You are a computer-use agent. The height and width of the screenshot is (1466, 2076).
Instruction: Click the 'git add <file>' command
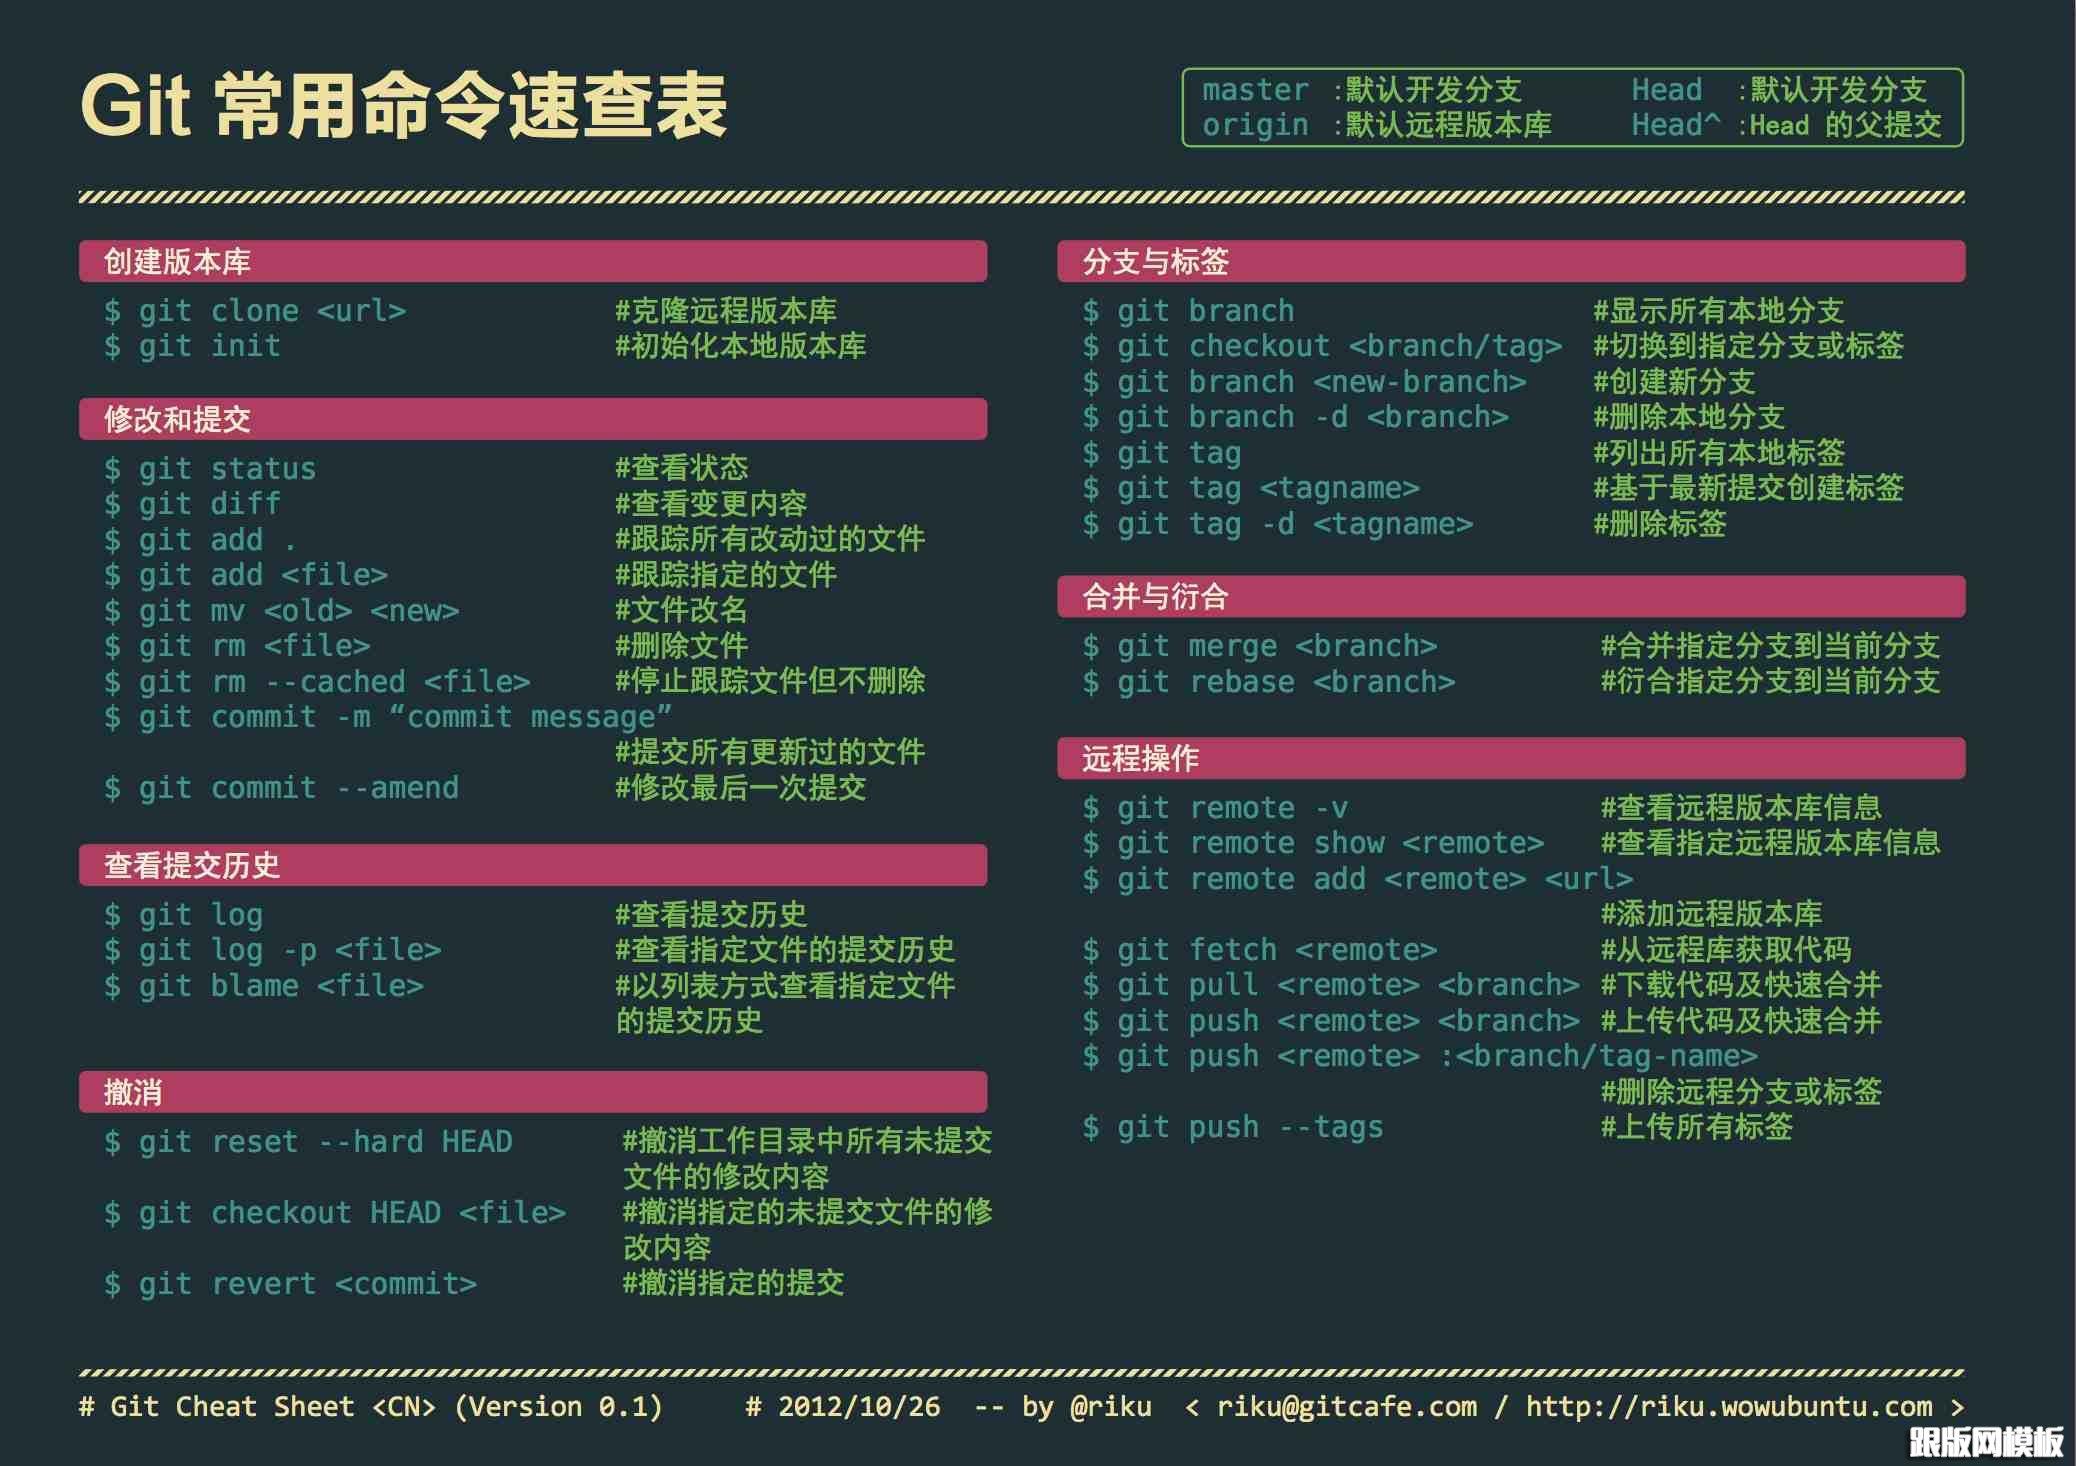[246, 575]
